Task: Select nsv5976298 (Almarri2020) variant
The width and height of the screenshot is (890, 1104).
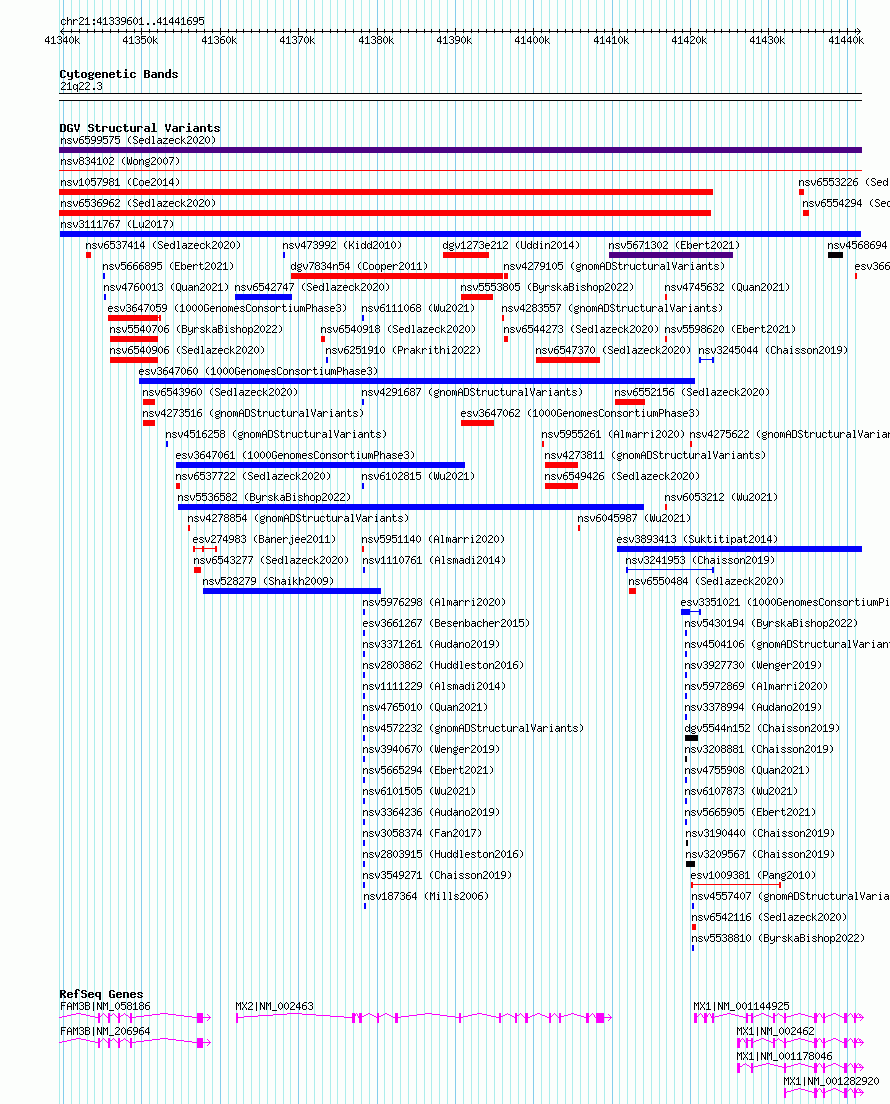Action: point(434,603)
